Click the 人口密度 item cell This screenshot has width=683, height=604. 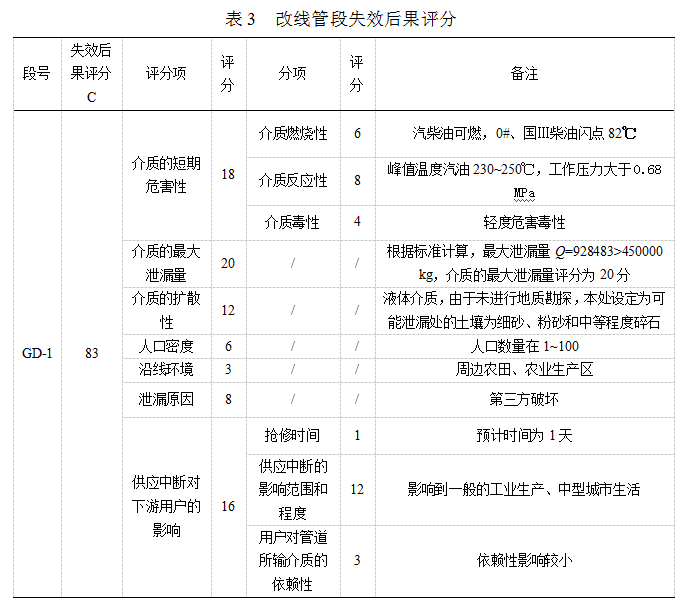(x=166, y=346)
